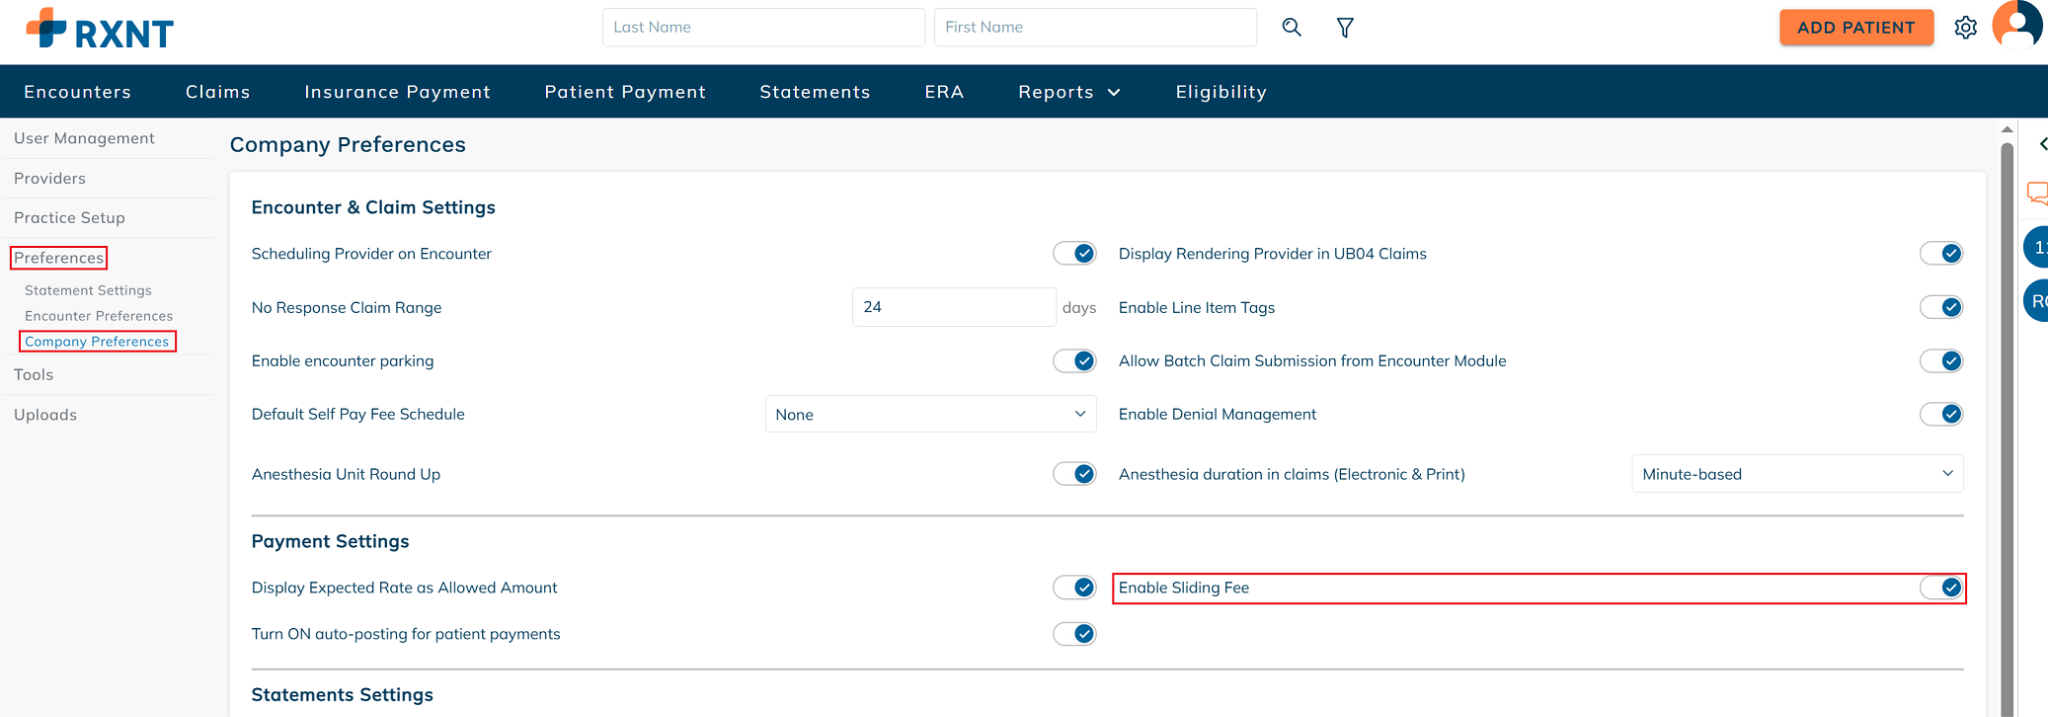Expand the Reports menu
This screenshot has width=2048, height=717.
pyautogui.click(x=1069, y=92)
